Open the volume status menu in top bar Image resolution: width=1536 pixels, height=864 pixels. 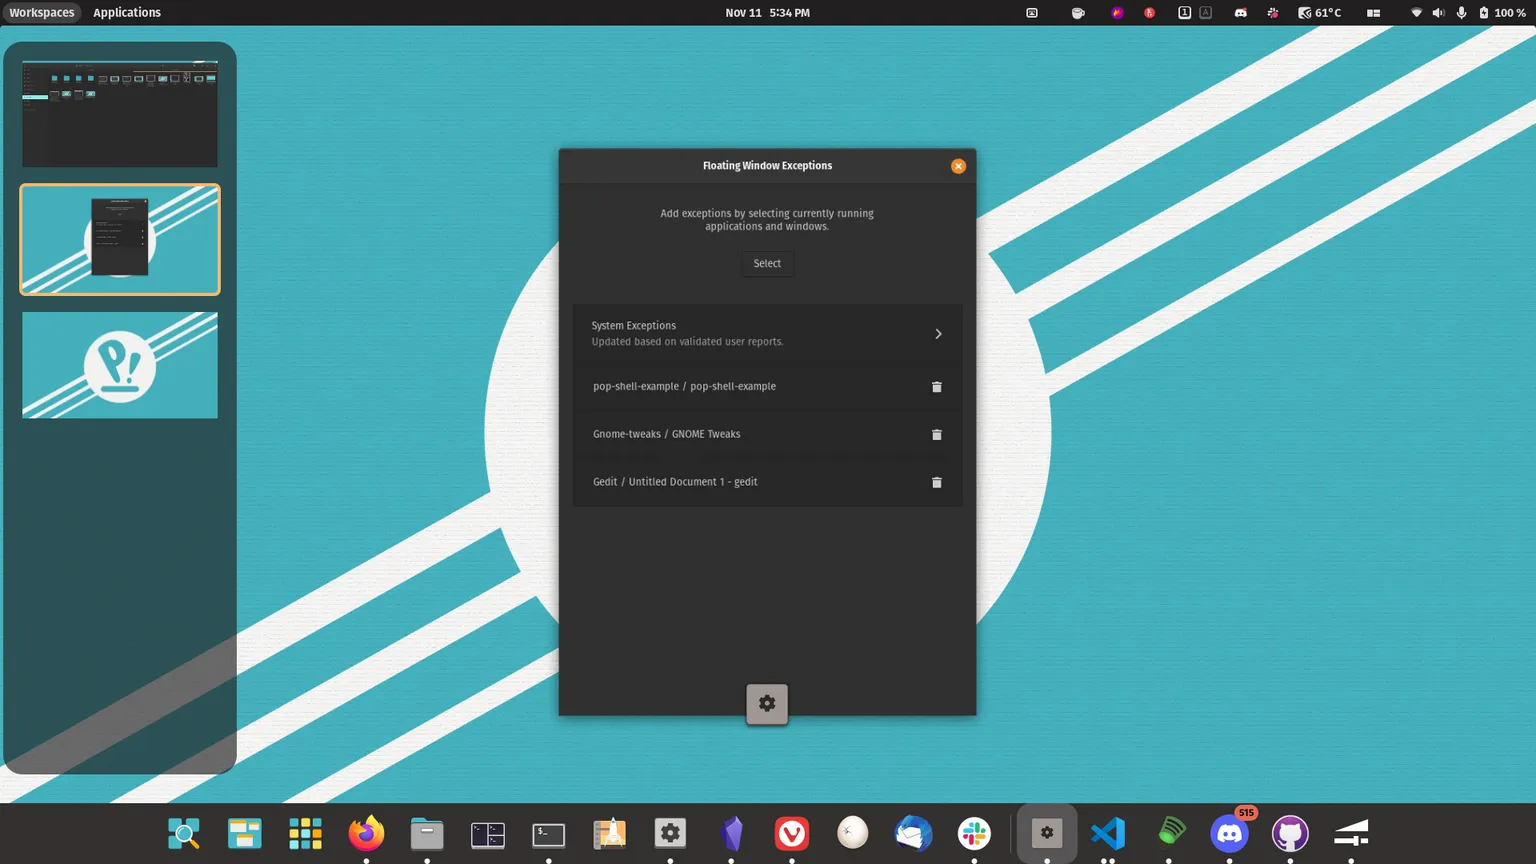pos(1438,13)
